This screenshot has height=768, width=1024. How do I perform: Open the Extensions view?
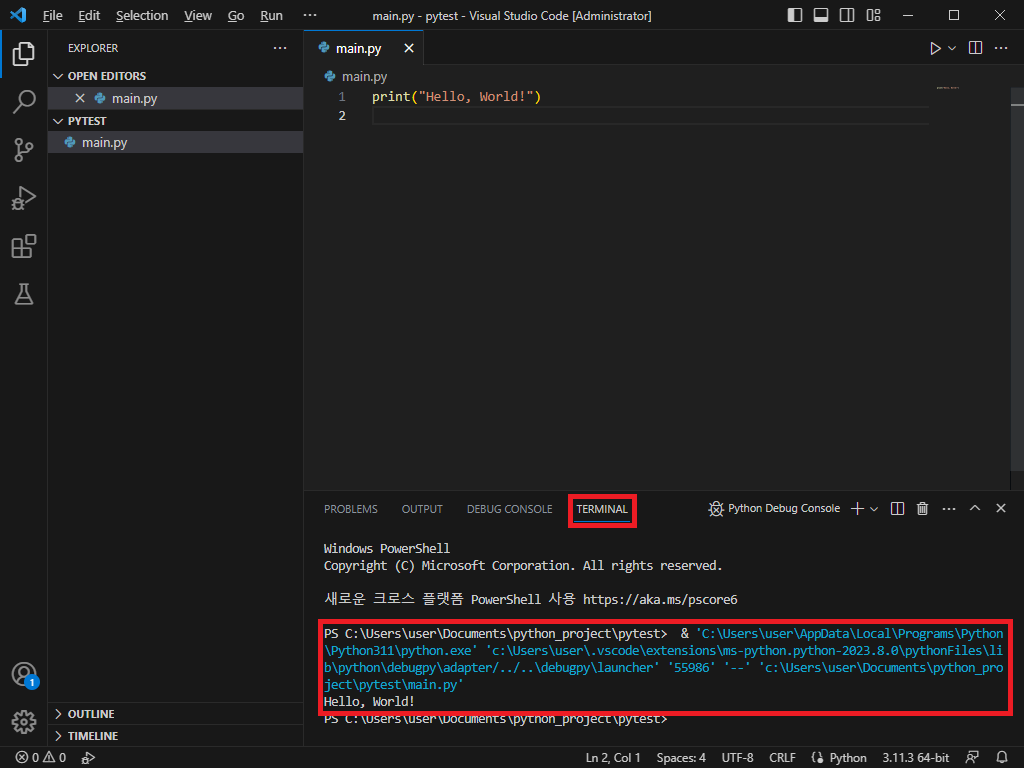(x=24, y=246)
